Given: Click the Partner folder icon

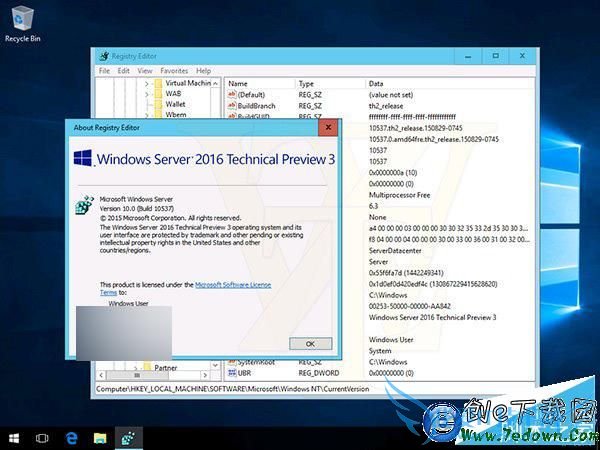Looking at the screenshot, I should coord(147,367).
